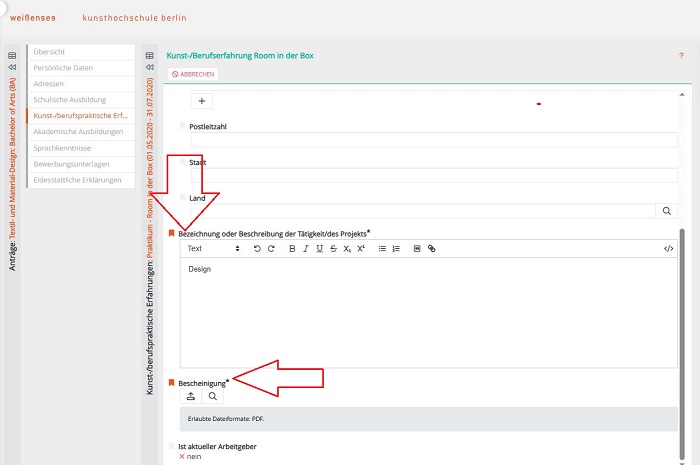
Task: Click the Bold formatting icon
Action: 292,248
